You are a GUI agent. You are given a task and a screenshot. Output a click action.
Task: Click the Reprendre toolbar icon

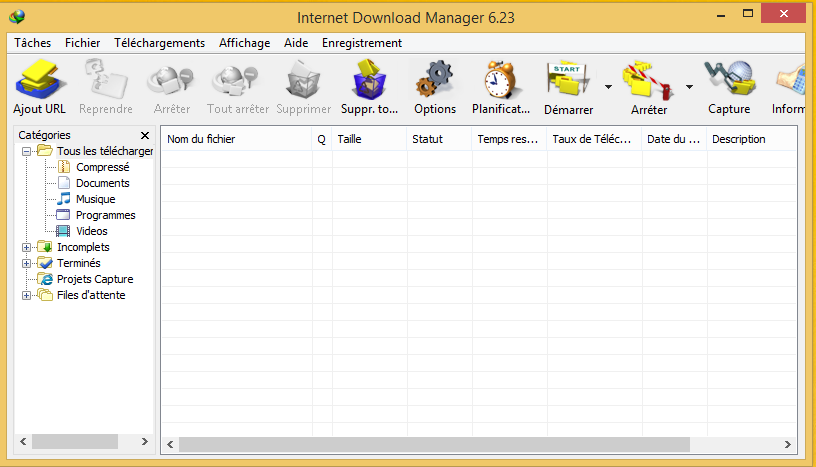point(106,79)
